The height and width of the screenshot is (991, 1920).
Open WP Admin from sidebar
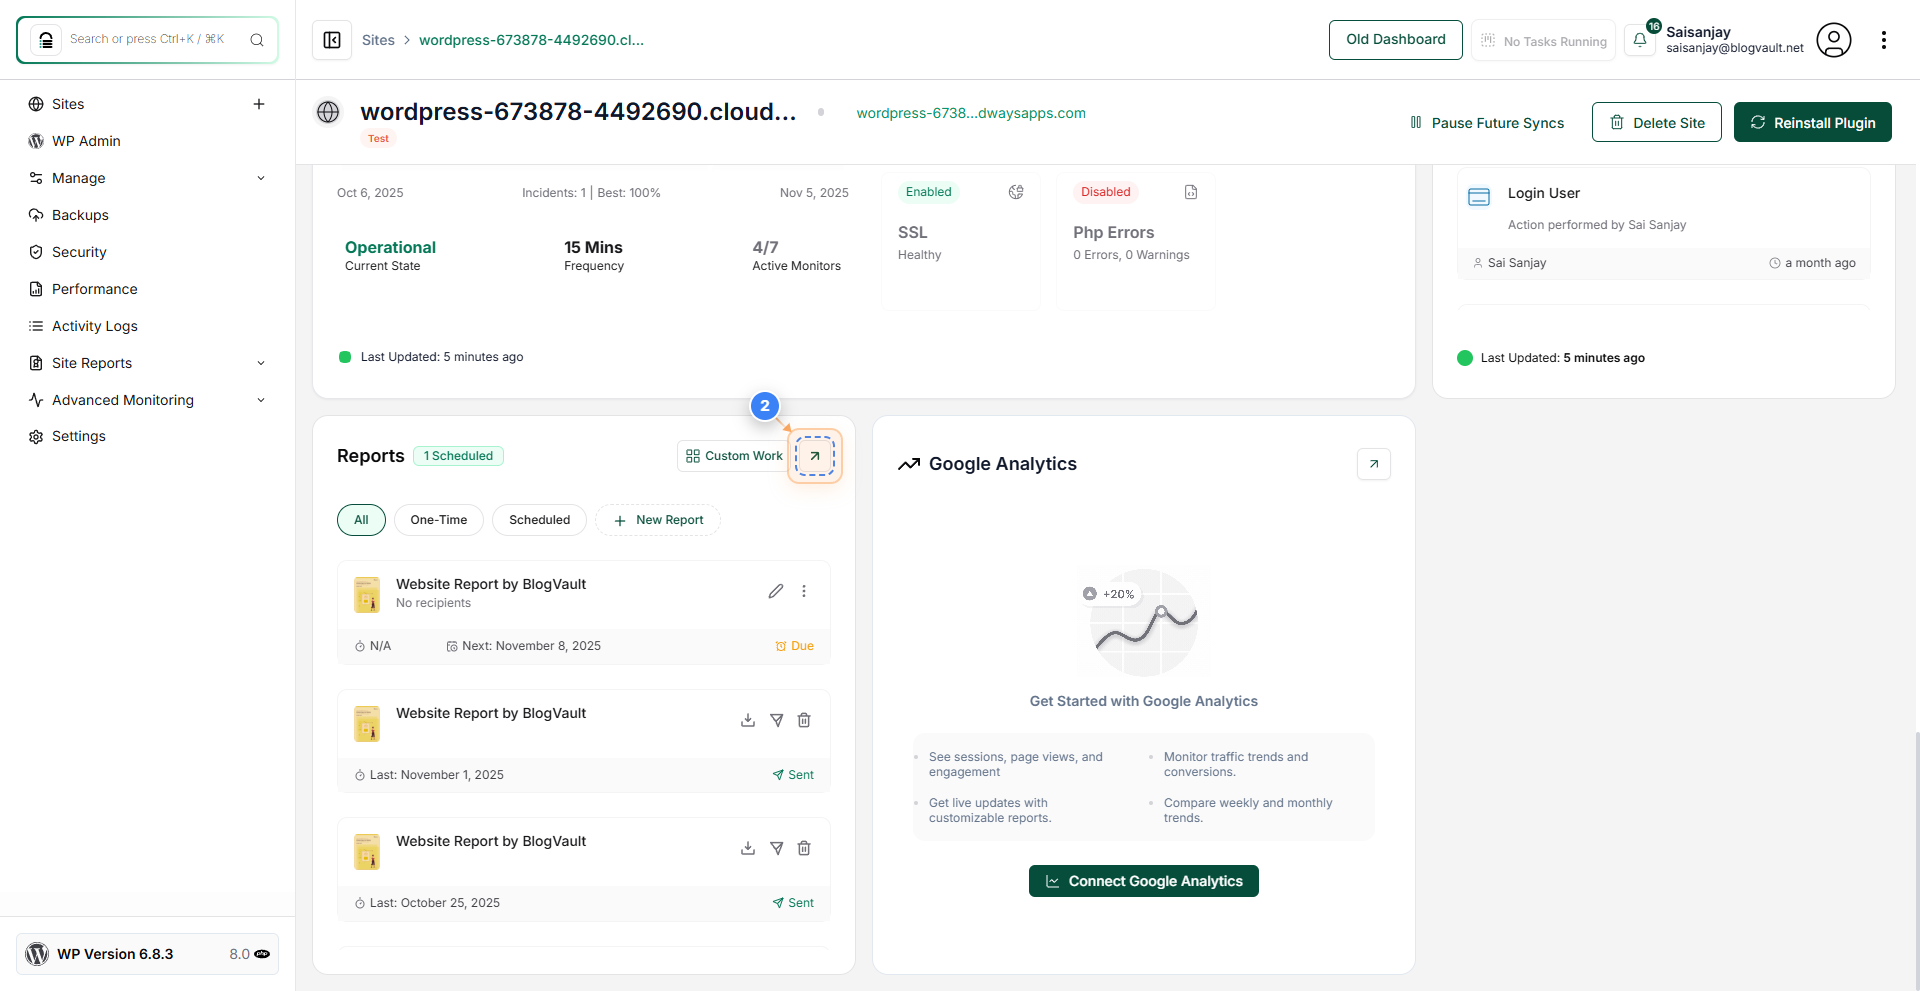(x=86, y=141)
